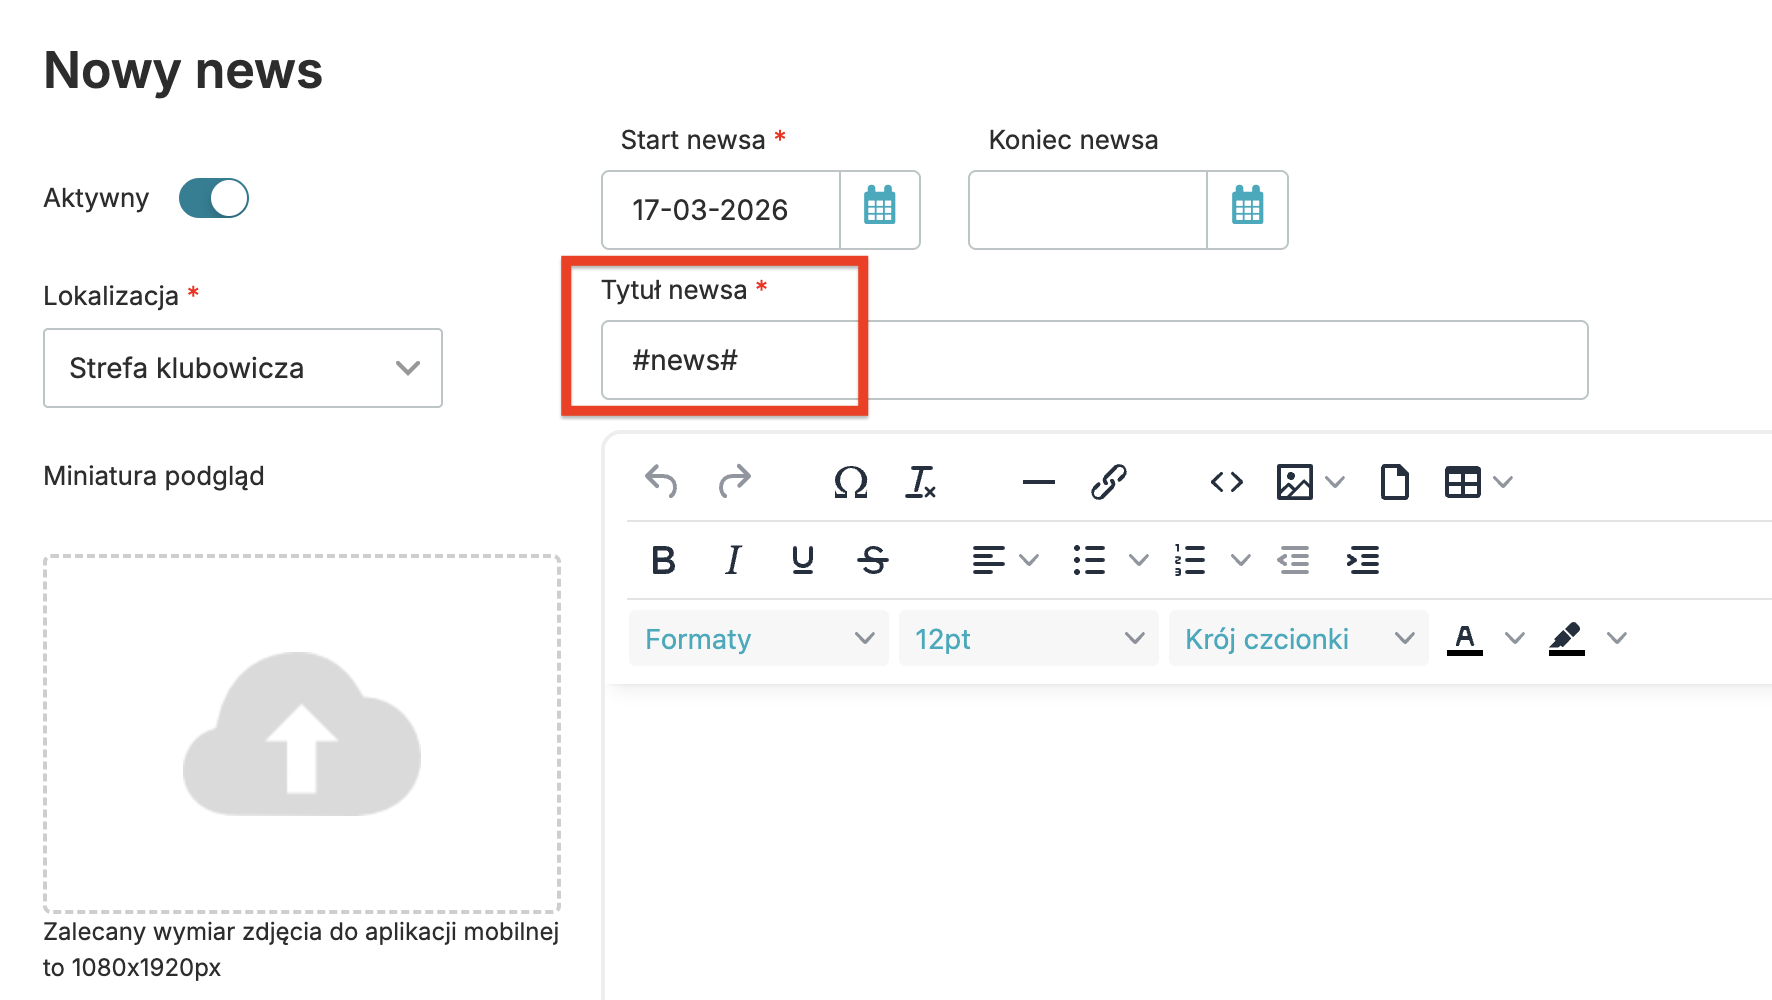Expand the Formaty dropdown
The image size is (1772, 1000).
tap(758, 638)
